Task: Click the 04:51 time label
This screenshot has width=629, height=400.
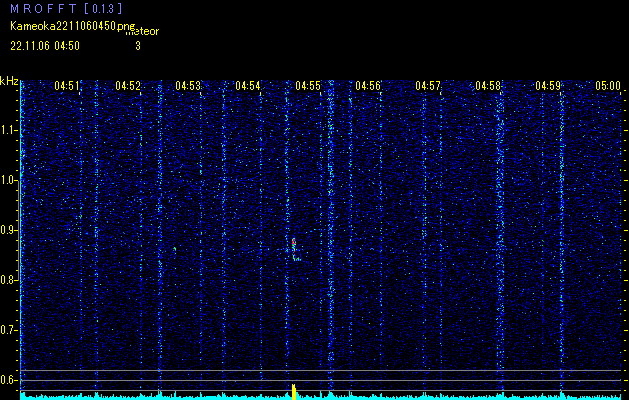Action: pos(67,85)
